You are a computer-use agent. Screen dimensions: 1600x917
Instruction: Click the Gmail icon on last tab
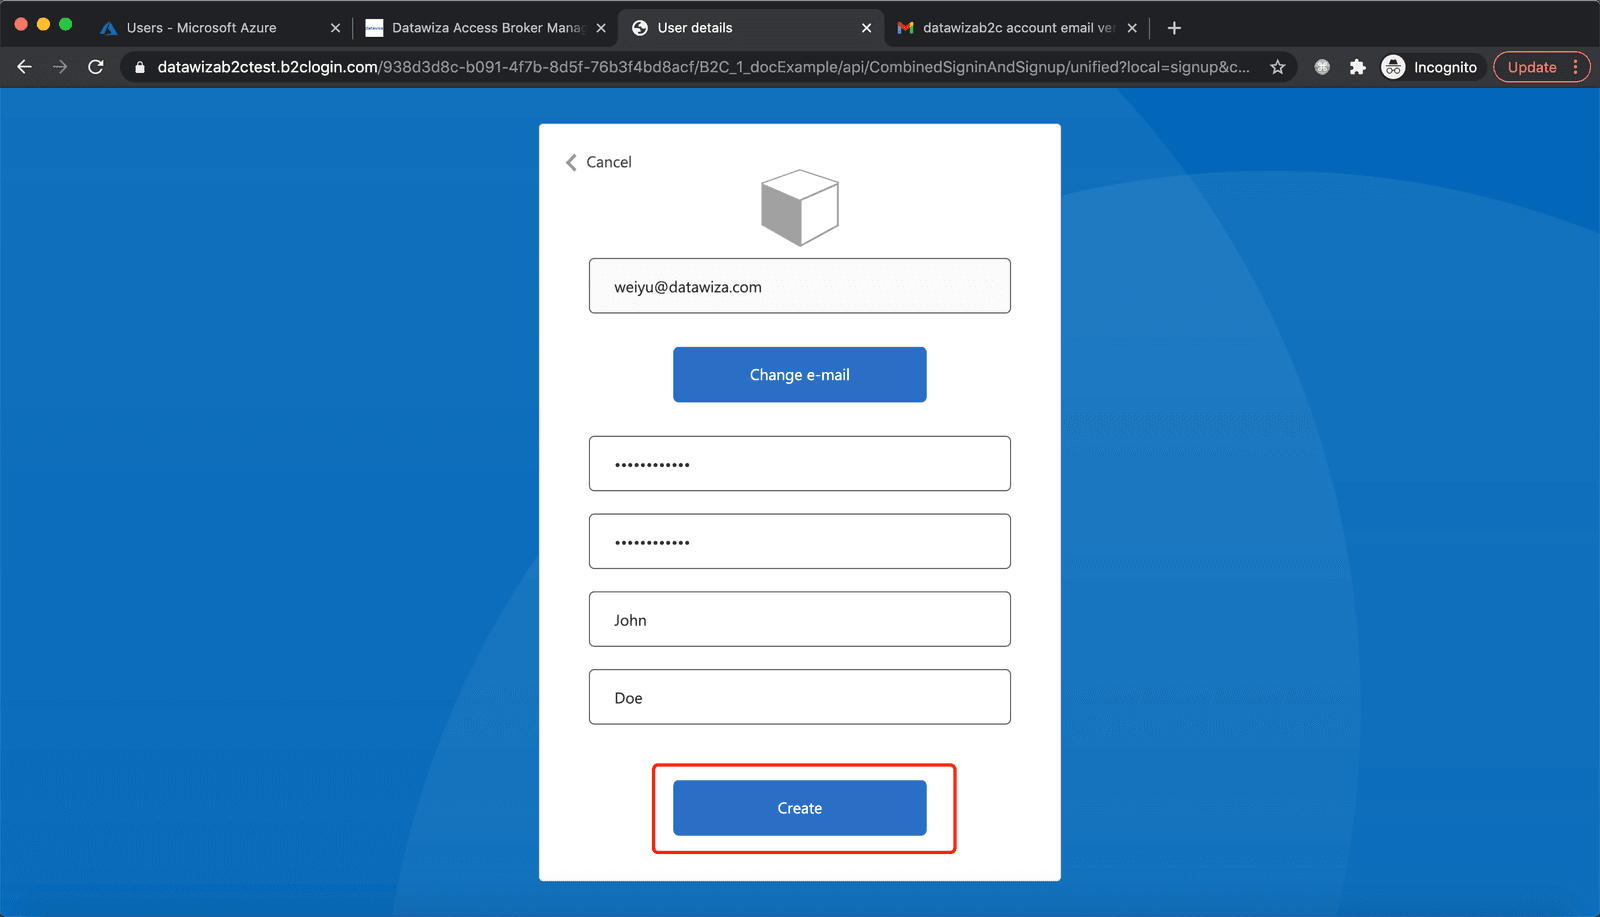click(905, 28)
